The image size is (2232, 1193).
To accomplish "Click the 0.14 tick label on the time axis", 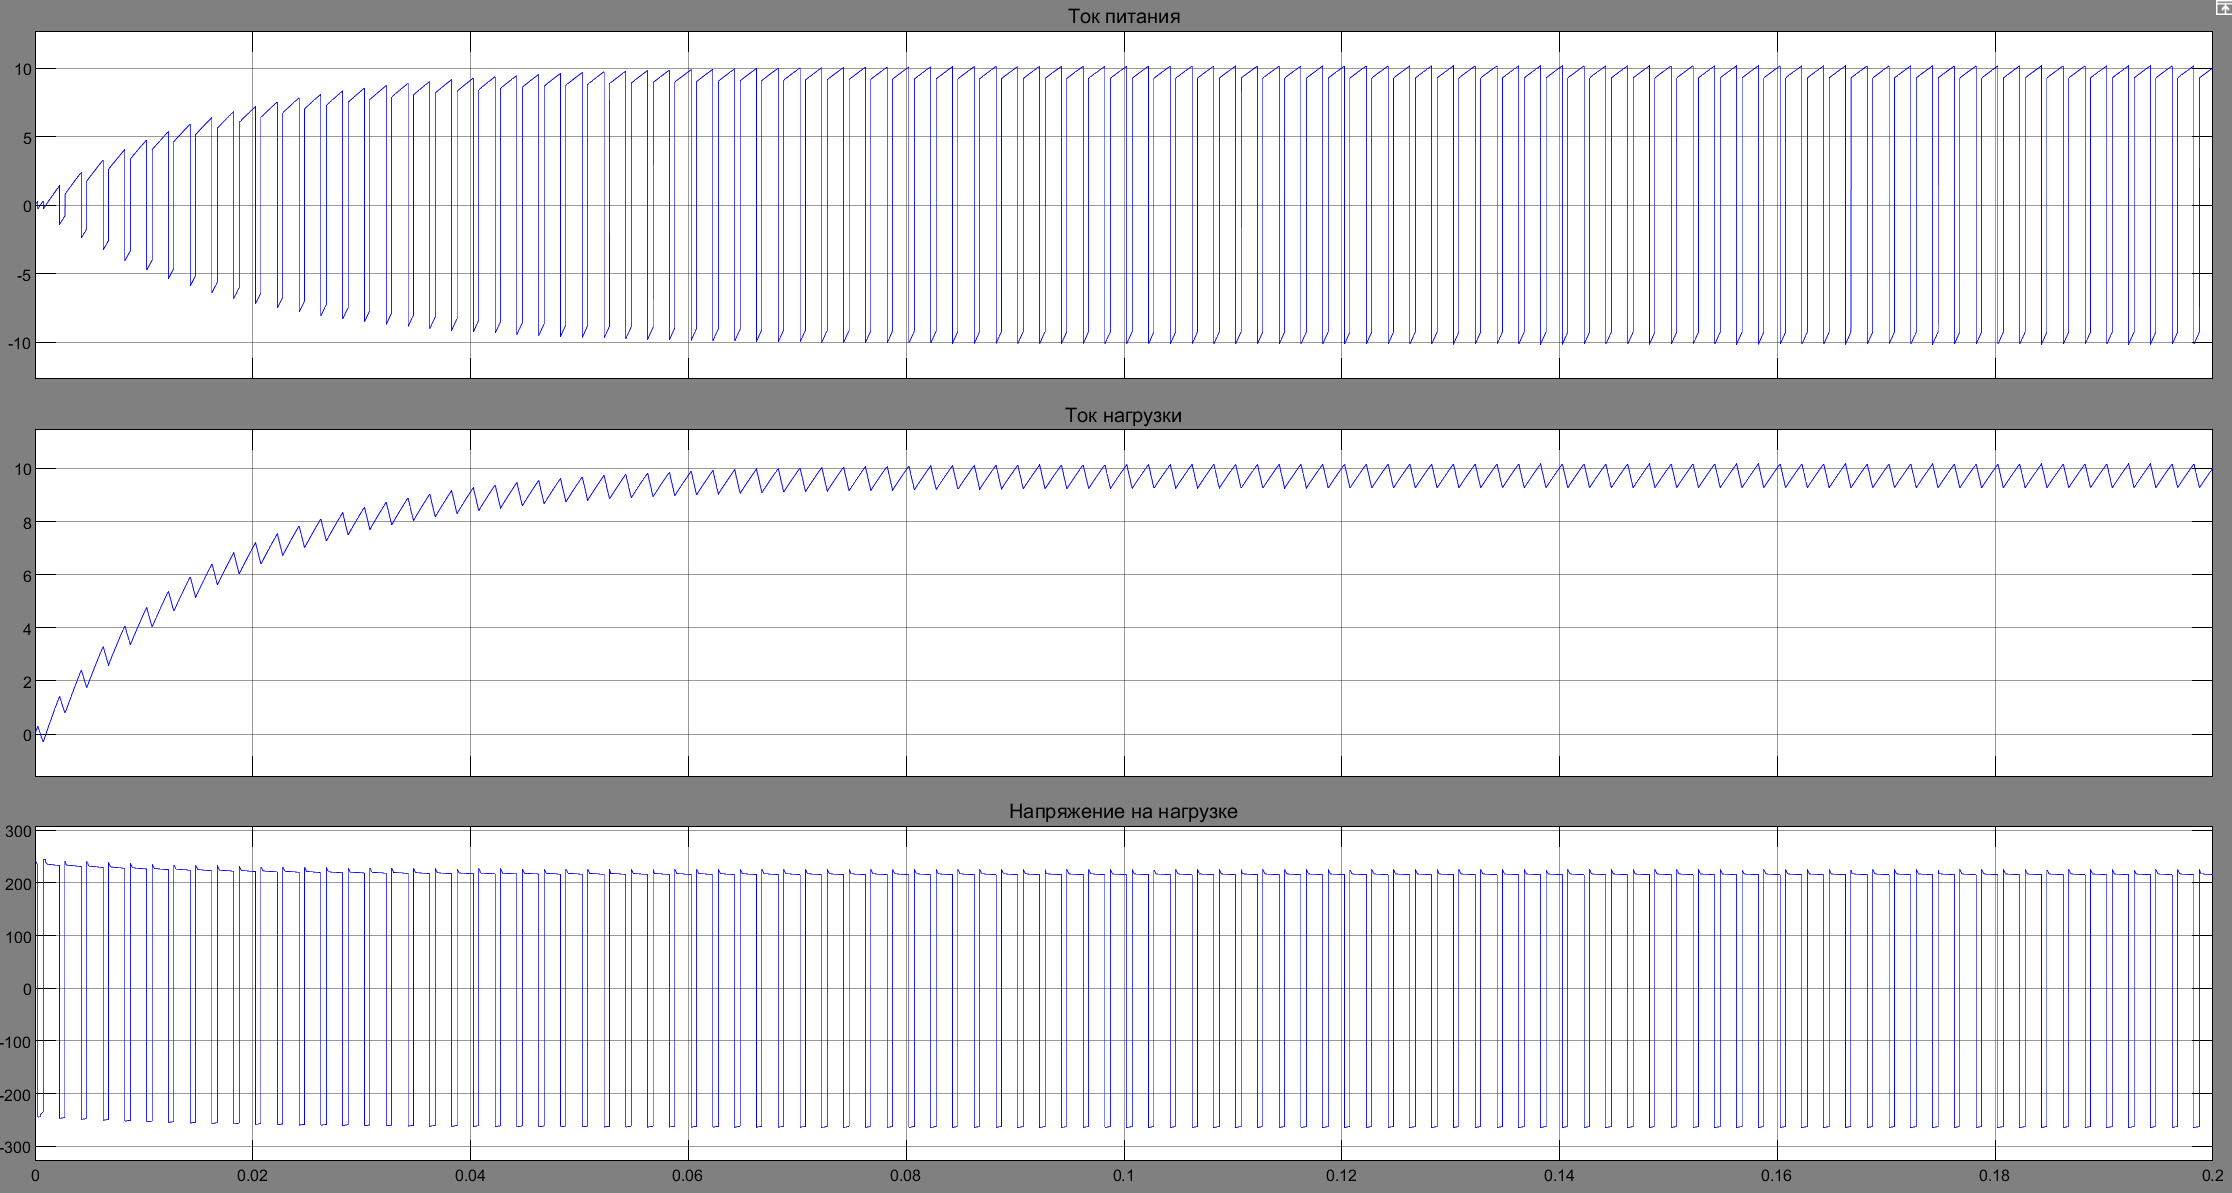I will [1559, 1175].
